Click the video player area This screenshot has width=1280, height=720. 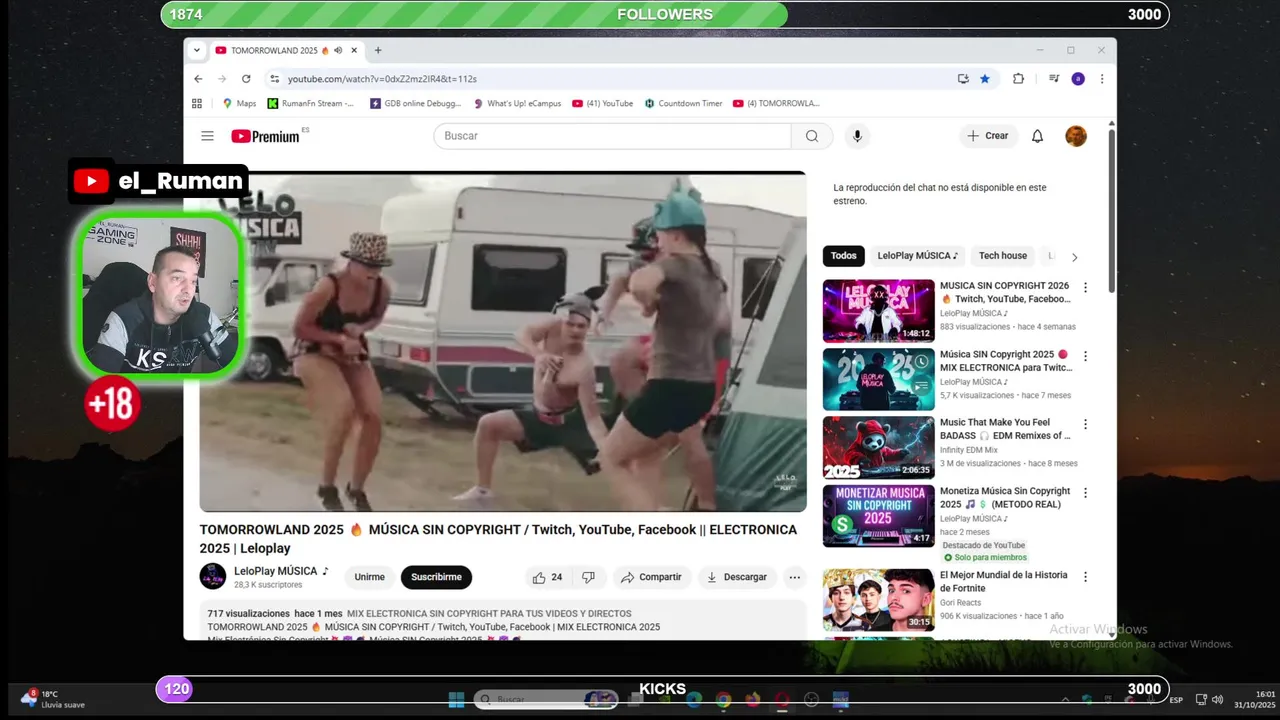[503, 342]
